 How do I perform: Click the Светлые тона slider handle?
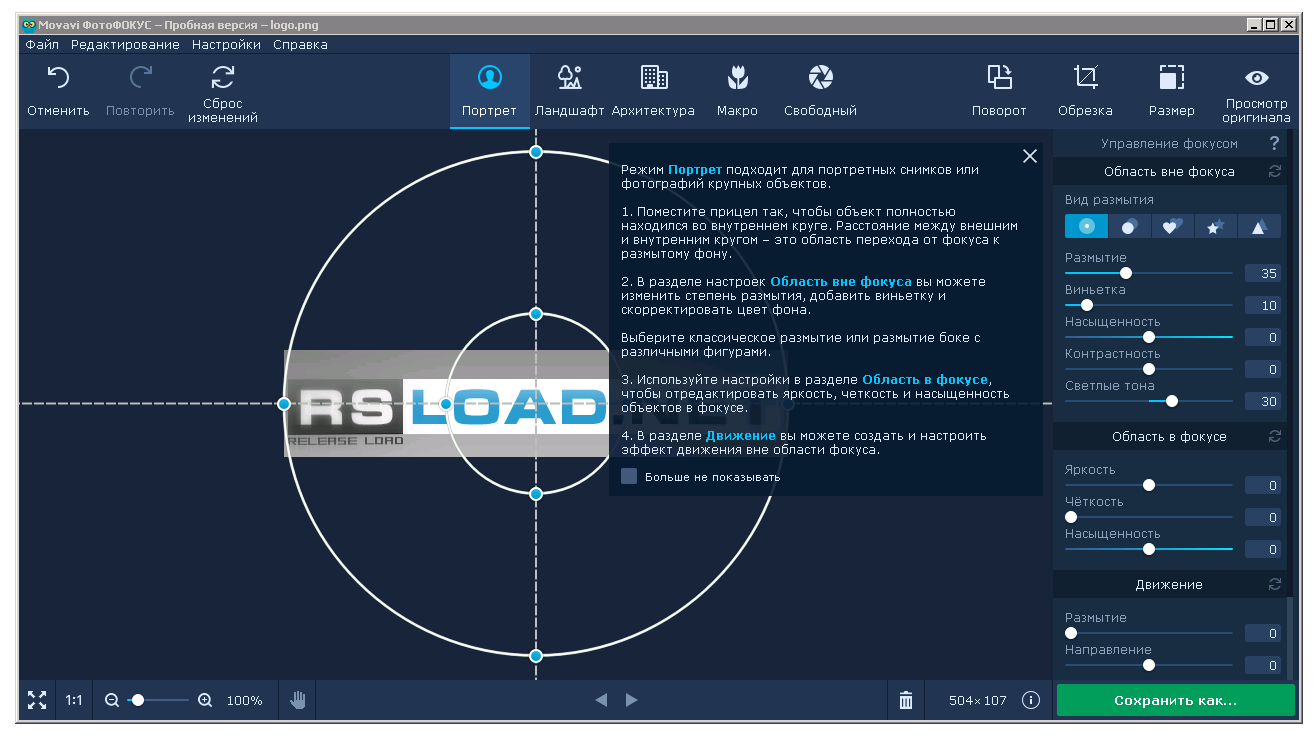[1172, 401]
